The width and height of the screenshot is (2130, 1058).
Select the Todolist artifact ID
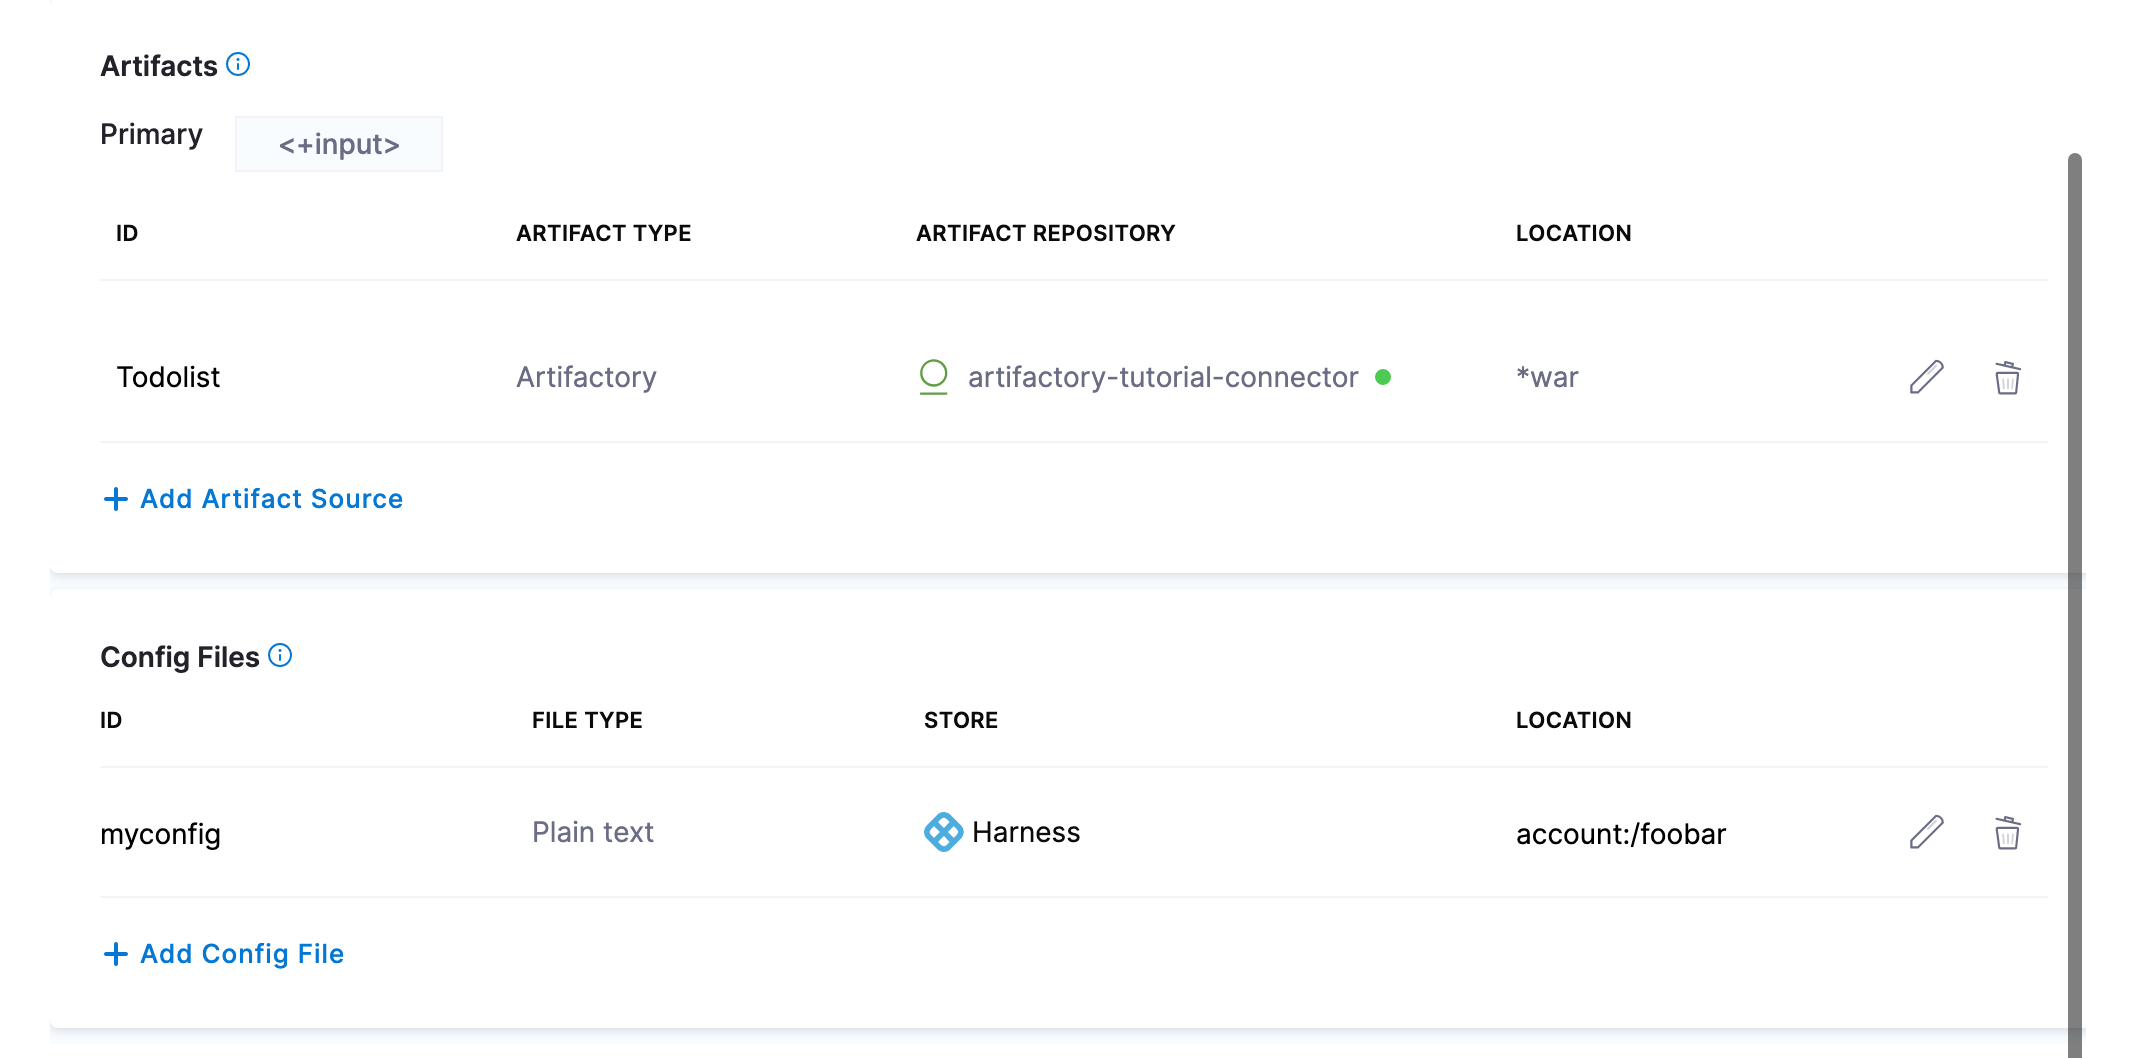click(x=168, y=377)
